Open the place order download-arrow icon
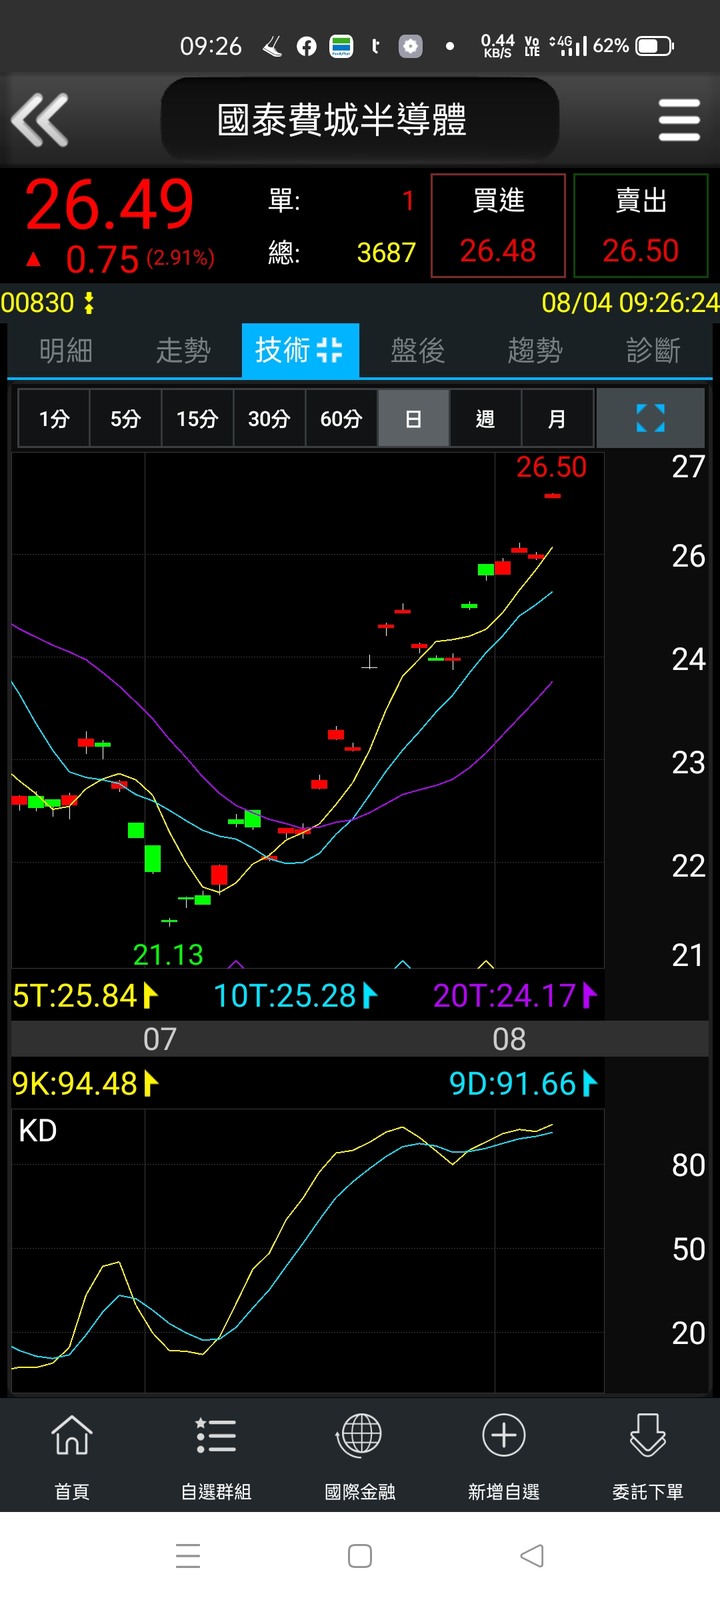 [648, 1436]
